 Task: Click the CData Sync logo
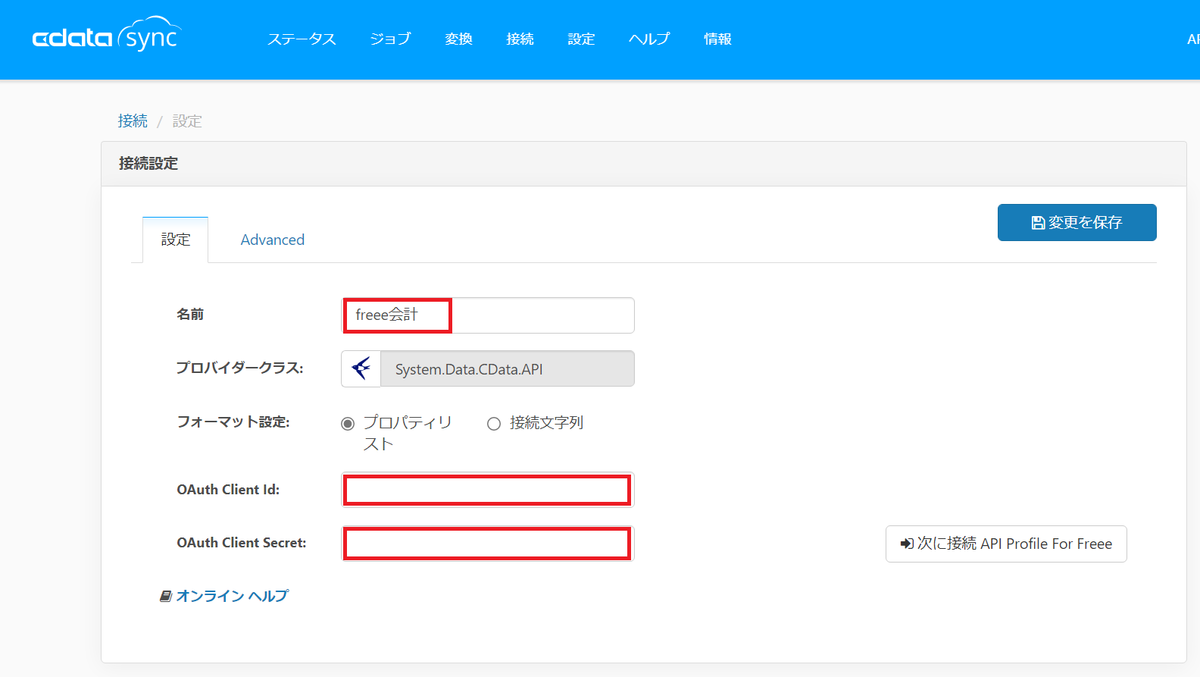pyautogui.click(x=106, y=37)
